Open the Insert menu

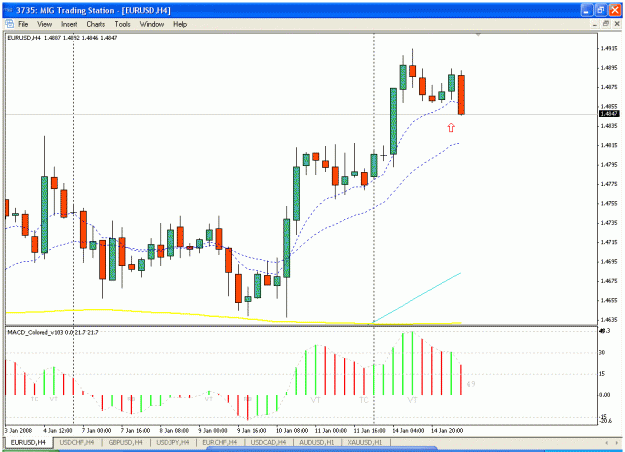[x=69, y=24]
